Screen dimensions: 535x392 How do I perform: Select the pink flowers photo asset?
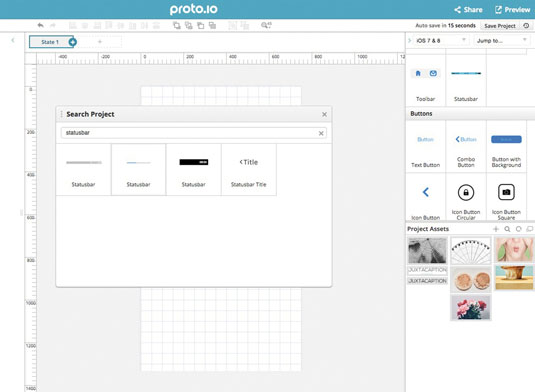click(x=471, y=308)
